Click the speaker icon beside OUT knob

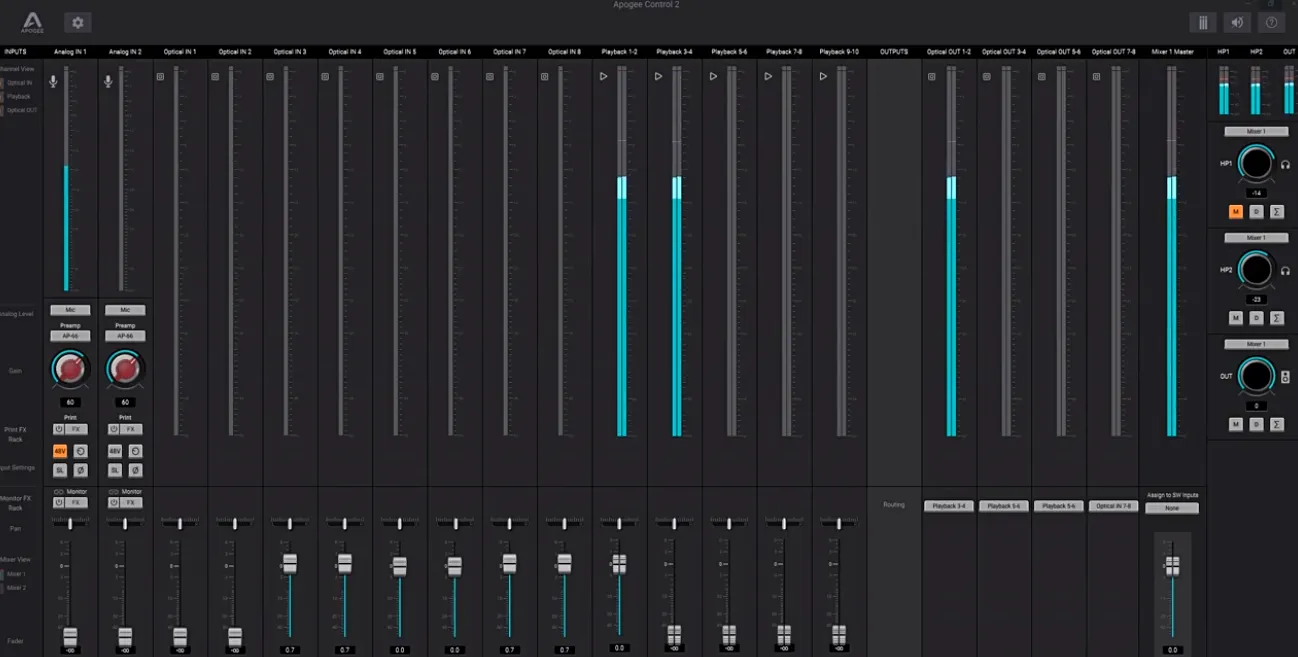(1285, 377)
